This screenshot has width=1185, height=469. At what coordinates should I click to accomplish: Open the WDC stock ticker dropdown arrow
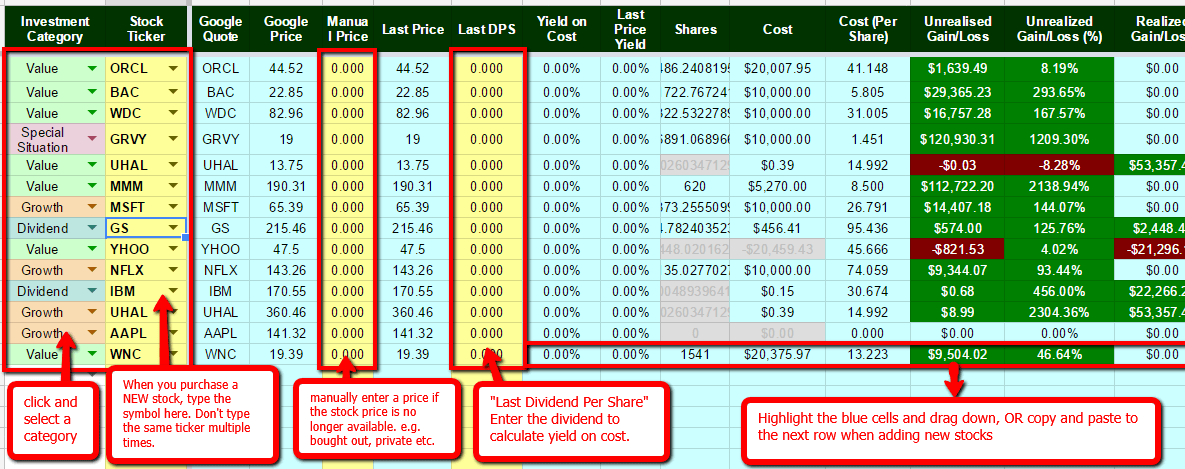[x=174, y=114]
